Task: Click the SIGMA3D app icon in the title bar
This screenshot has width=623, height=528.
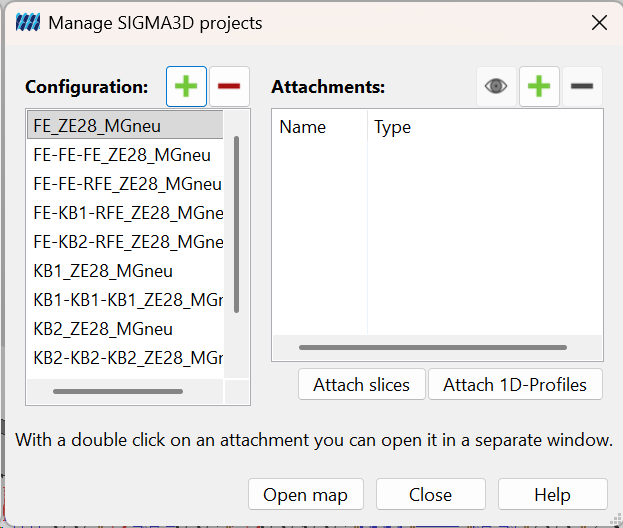Action: tap(28, 23)
